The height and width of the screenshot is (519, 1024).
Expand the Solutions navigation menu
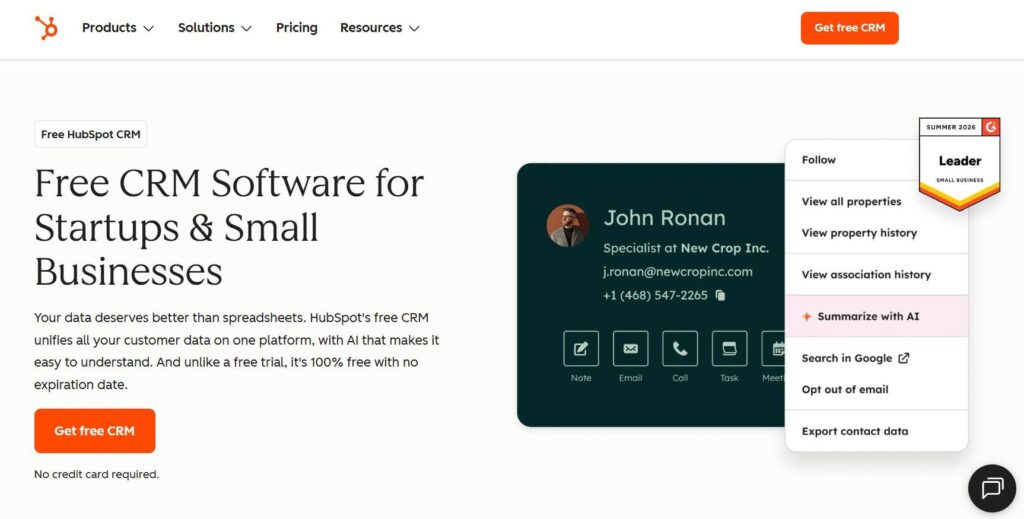[x=214, y=28]
